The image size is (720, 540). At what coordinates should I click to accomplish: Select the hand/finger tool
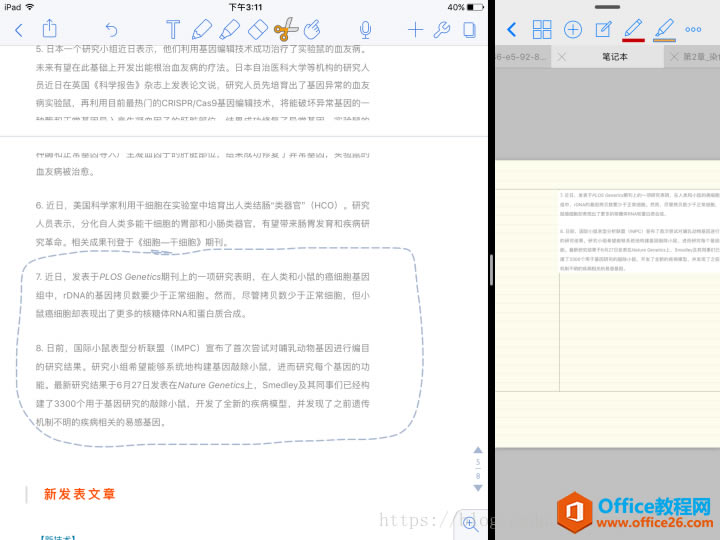(312, 30)
